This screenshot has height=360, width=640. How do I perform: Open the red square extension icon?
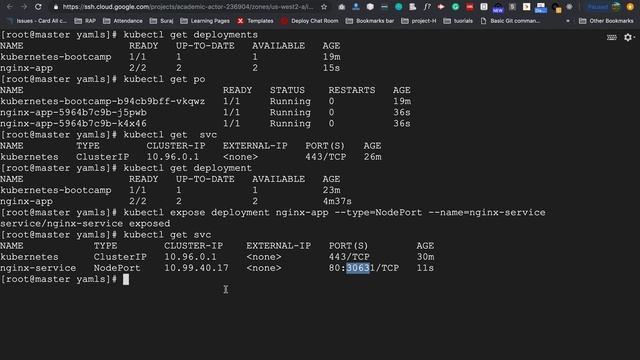(x=470, y=7)
